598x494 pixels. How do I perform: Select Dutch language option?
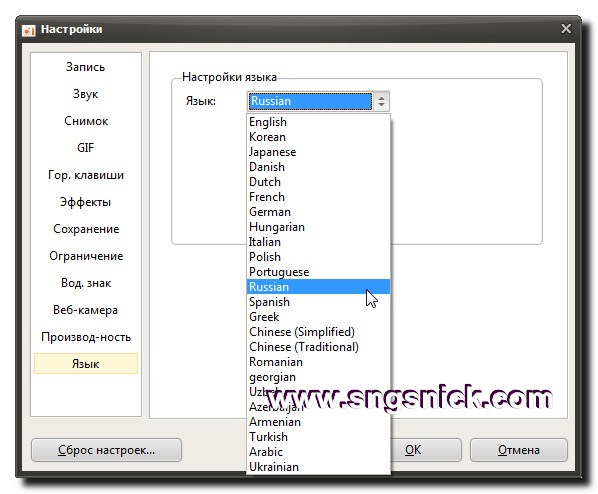point(318,182)
